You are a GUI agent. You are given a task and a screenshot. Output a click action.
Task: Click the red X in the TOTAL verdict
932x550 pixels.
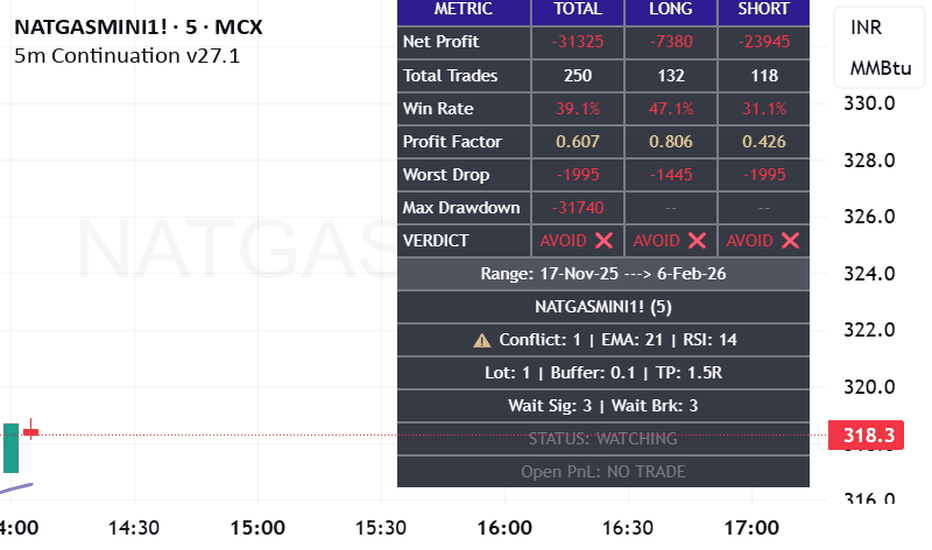pos(604,240)
